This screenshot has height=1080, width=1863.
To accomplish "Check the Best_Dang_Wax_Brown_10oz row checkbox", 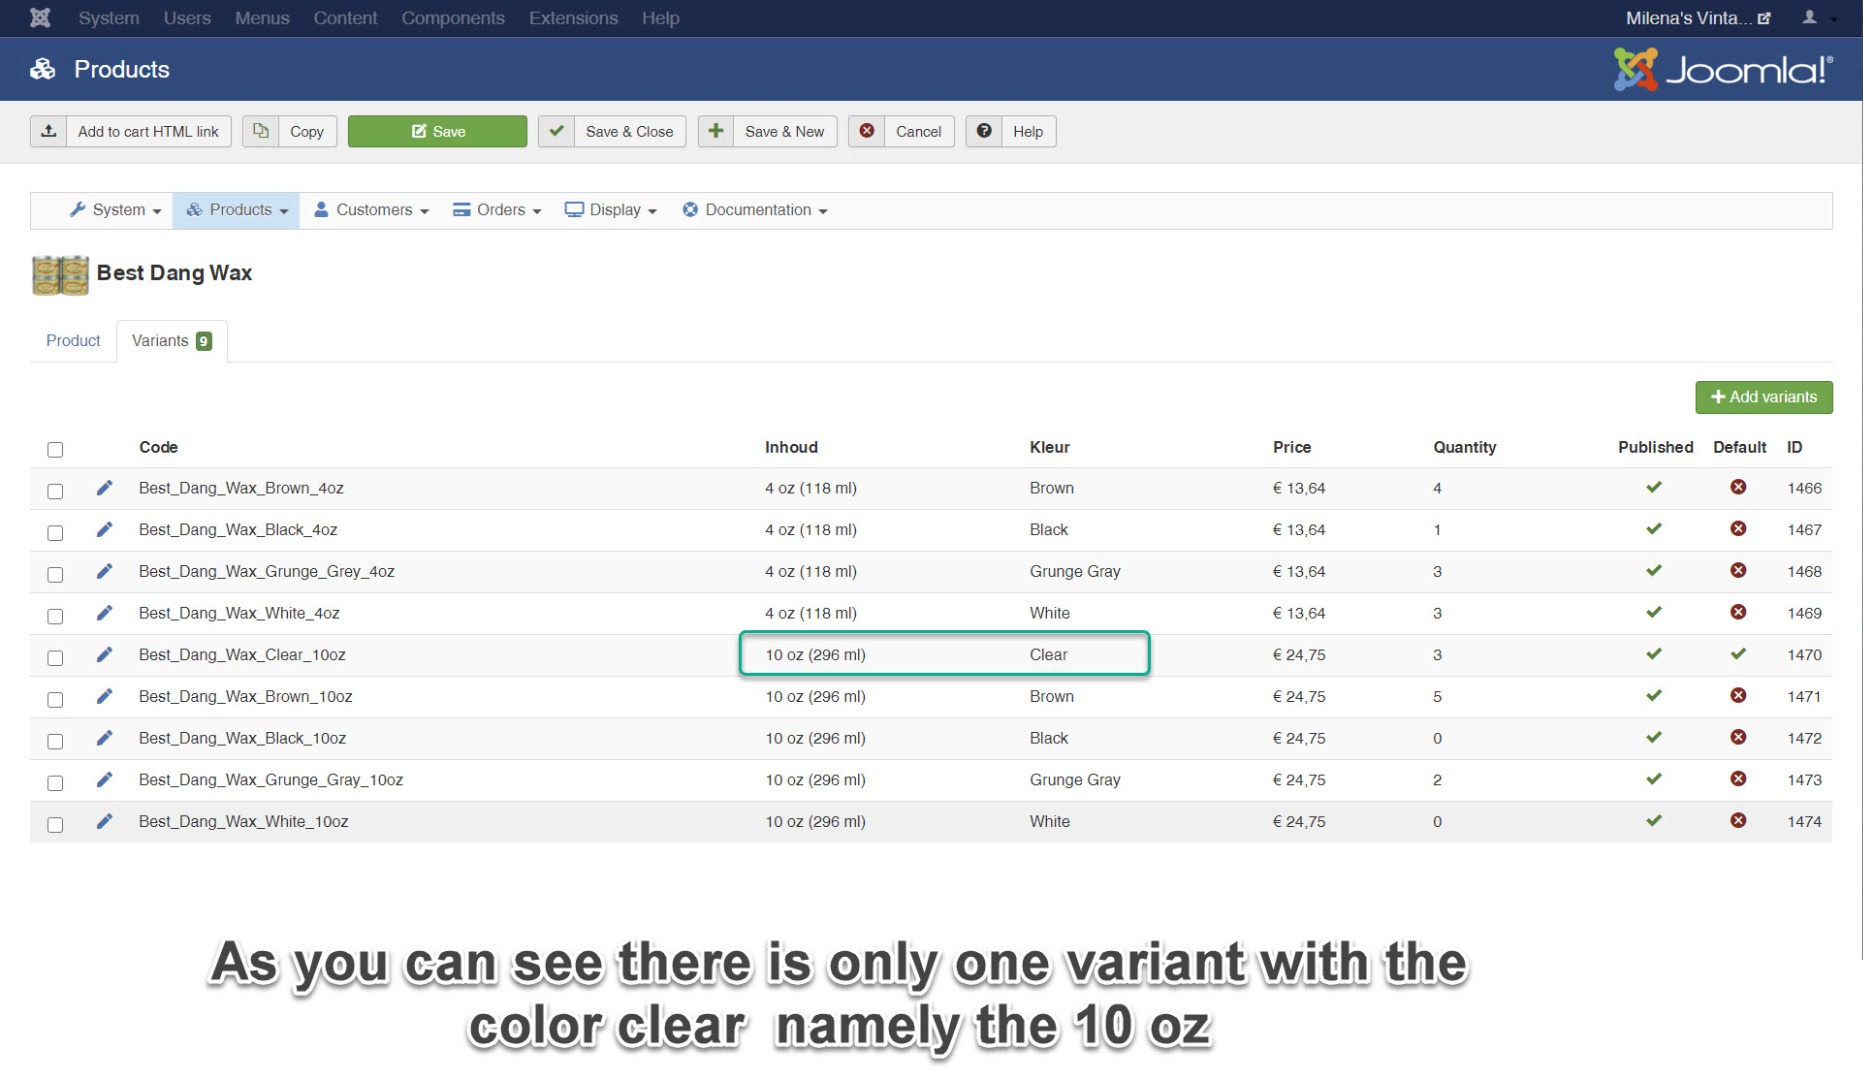I will click(x=55, y=700).
